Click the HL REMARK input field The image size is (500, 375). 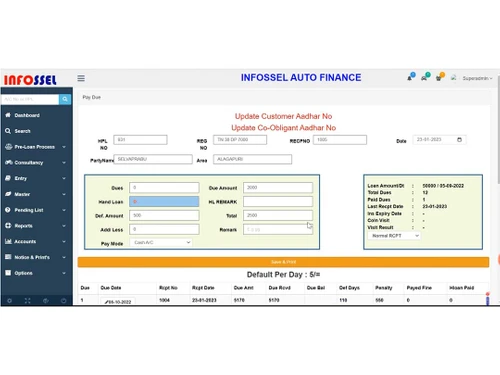tap(278, 202)
